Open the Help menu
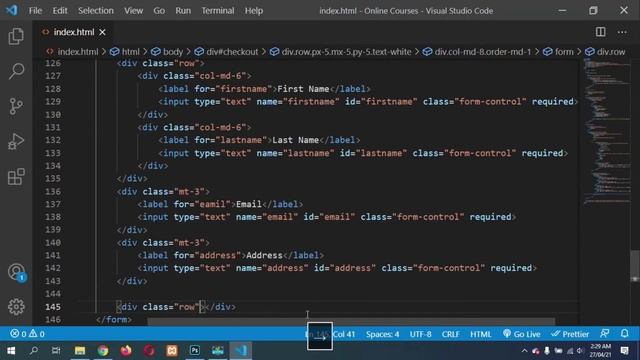This screenshot has width=640, height=360. coord(253,11)
